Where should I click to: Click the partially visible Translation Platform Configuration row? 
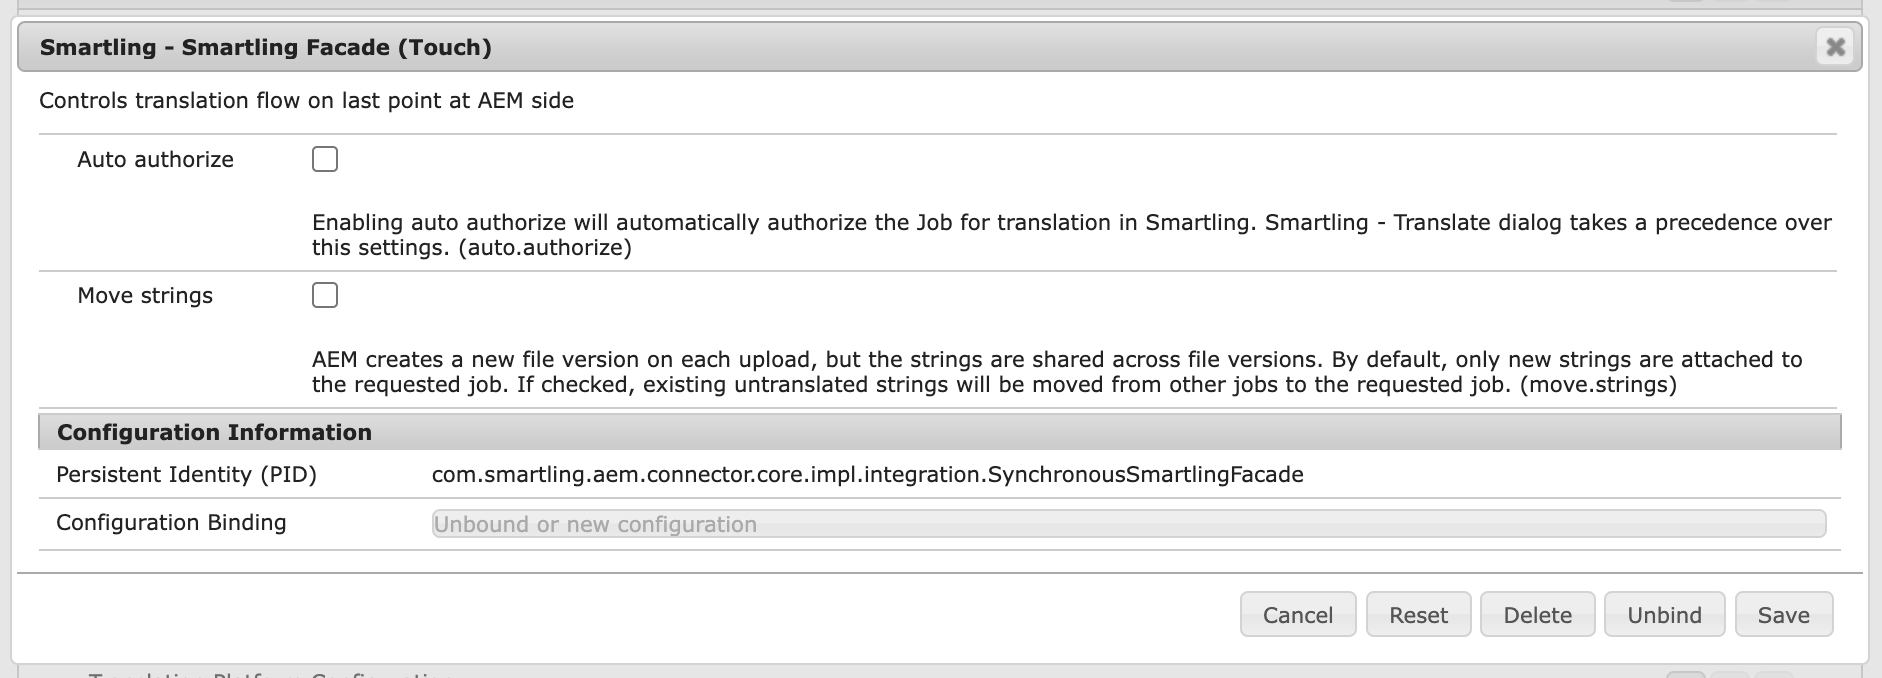tap(270, 674)
